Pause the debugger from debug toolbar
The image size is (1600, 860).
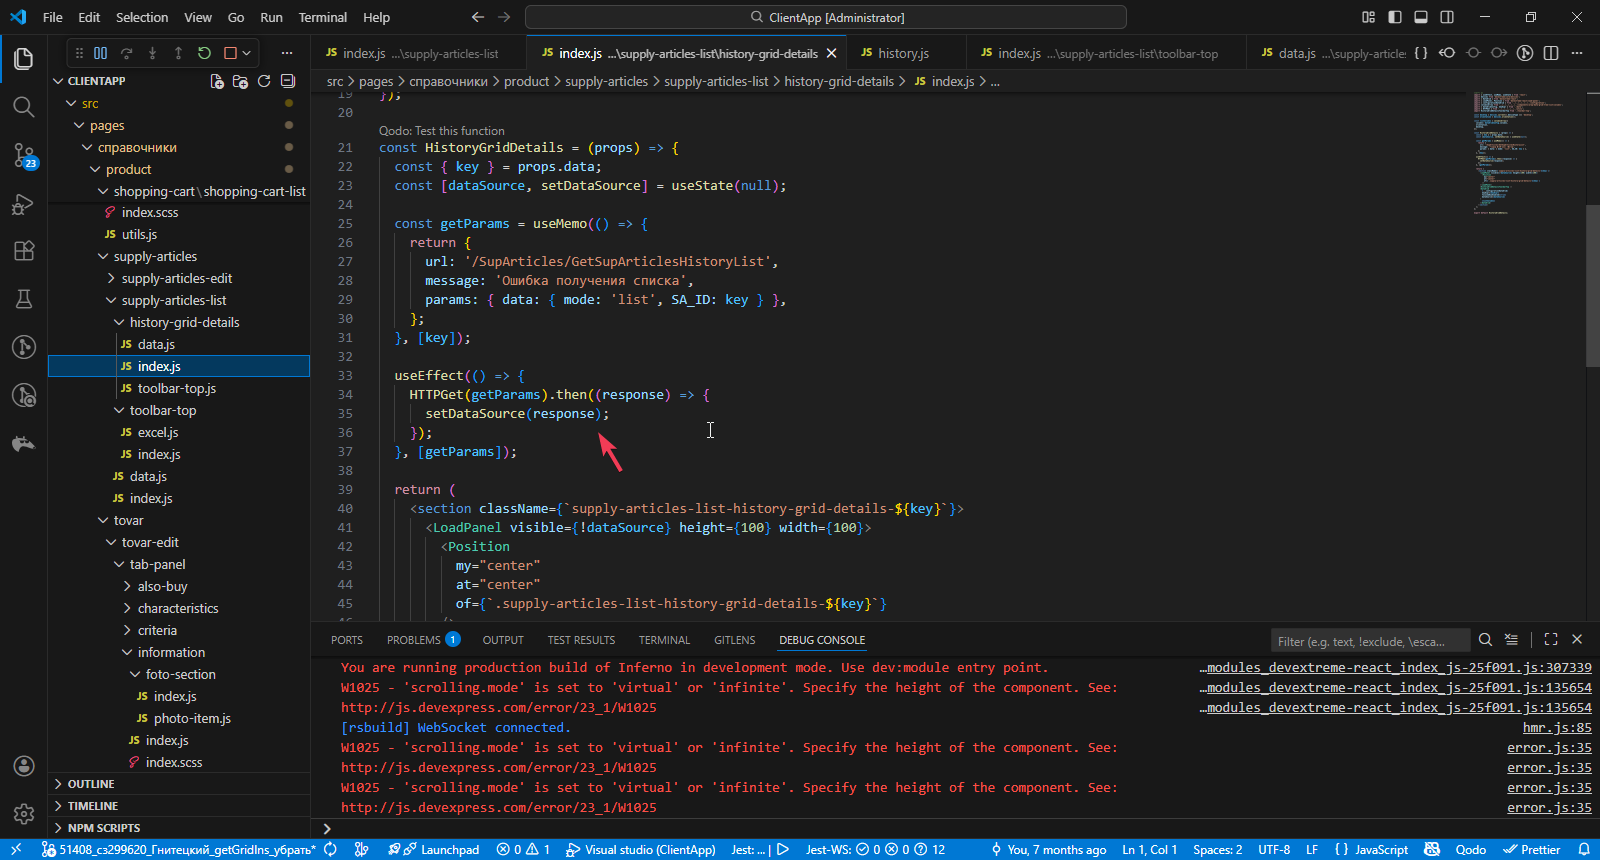[x=101, y=53]
